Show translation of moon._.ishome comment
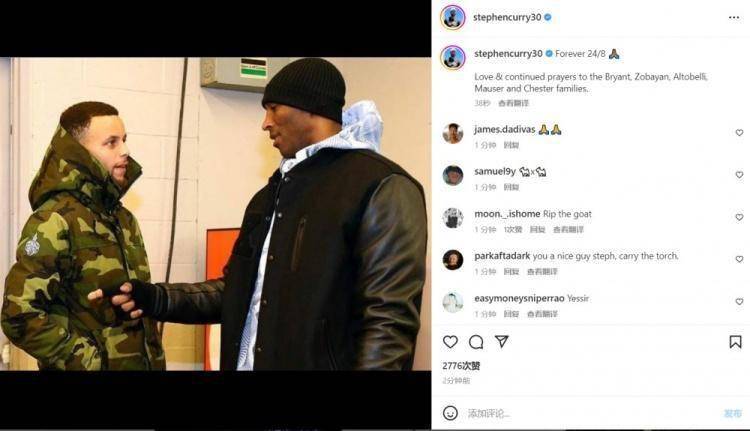This screenshot has width=750, height=431. (x=568, y=230)
